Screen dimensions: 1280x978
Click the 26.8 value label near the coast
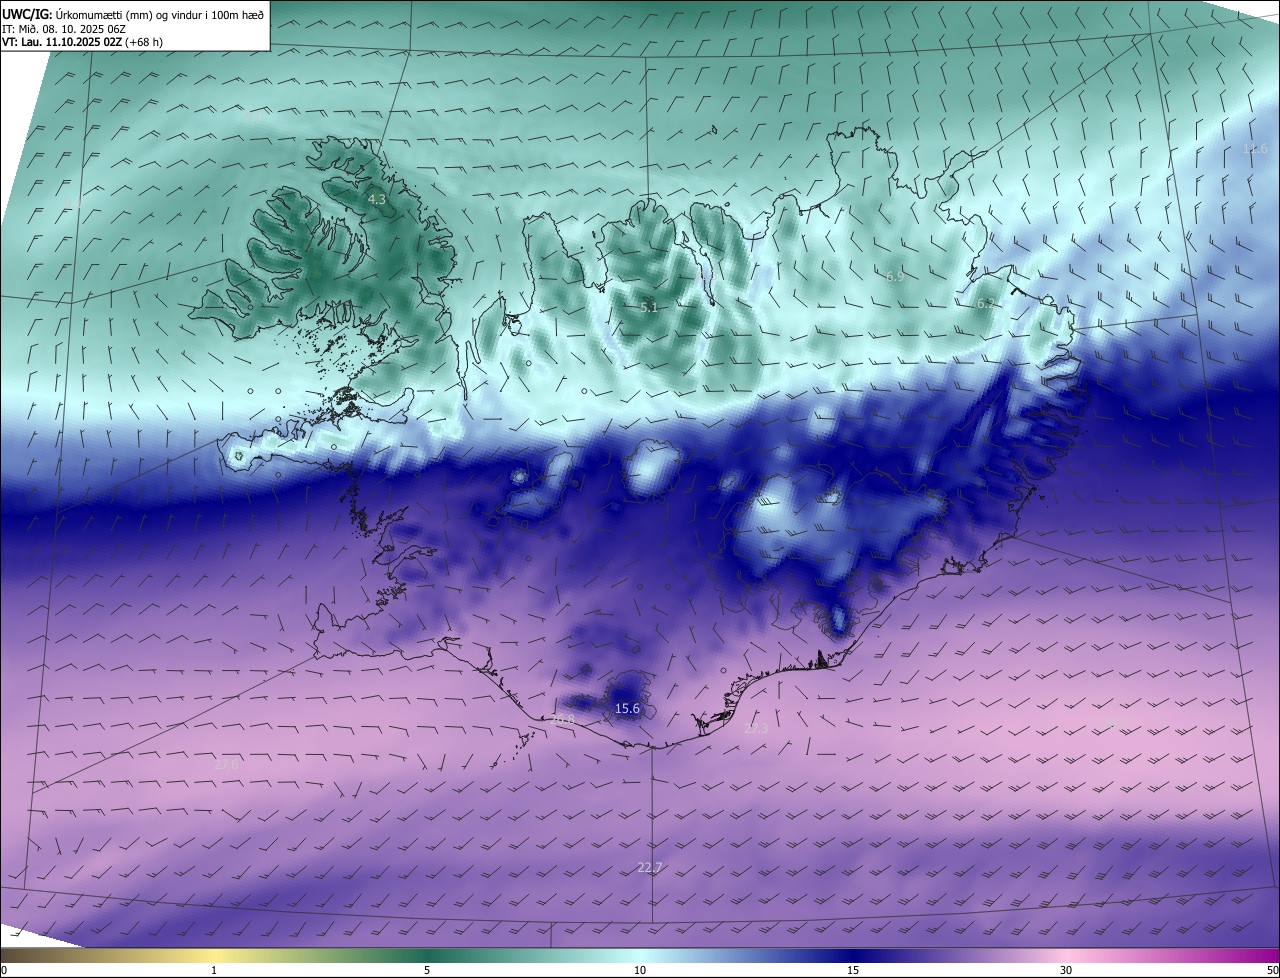pos(563,719)
